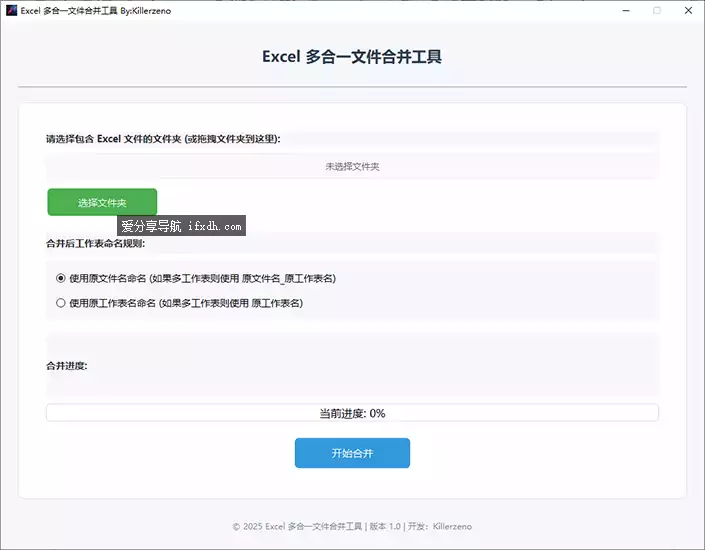Click the disabled maximize window button
Viewport: 705px width, 550px height.
tap(657, 10)
